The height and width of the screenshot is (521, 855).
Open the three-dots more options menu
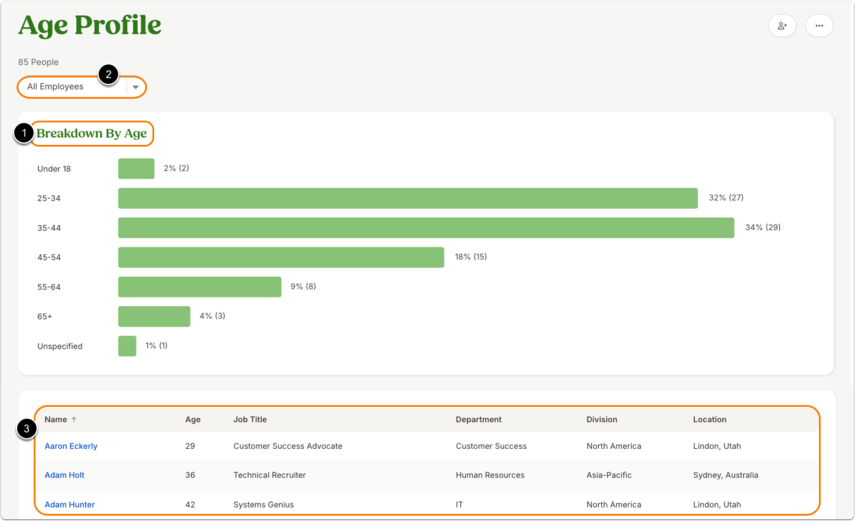(x=819, y=26)
